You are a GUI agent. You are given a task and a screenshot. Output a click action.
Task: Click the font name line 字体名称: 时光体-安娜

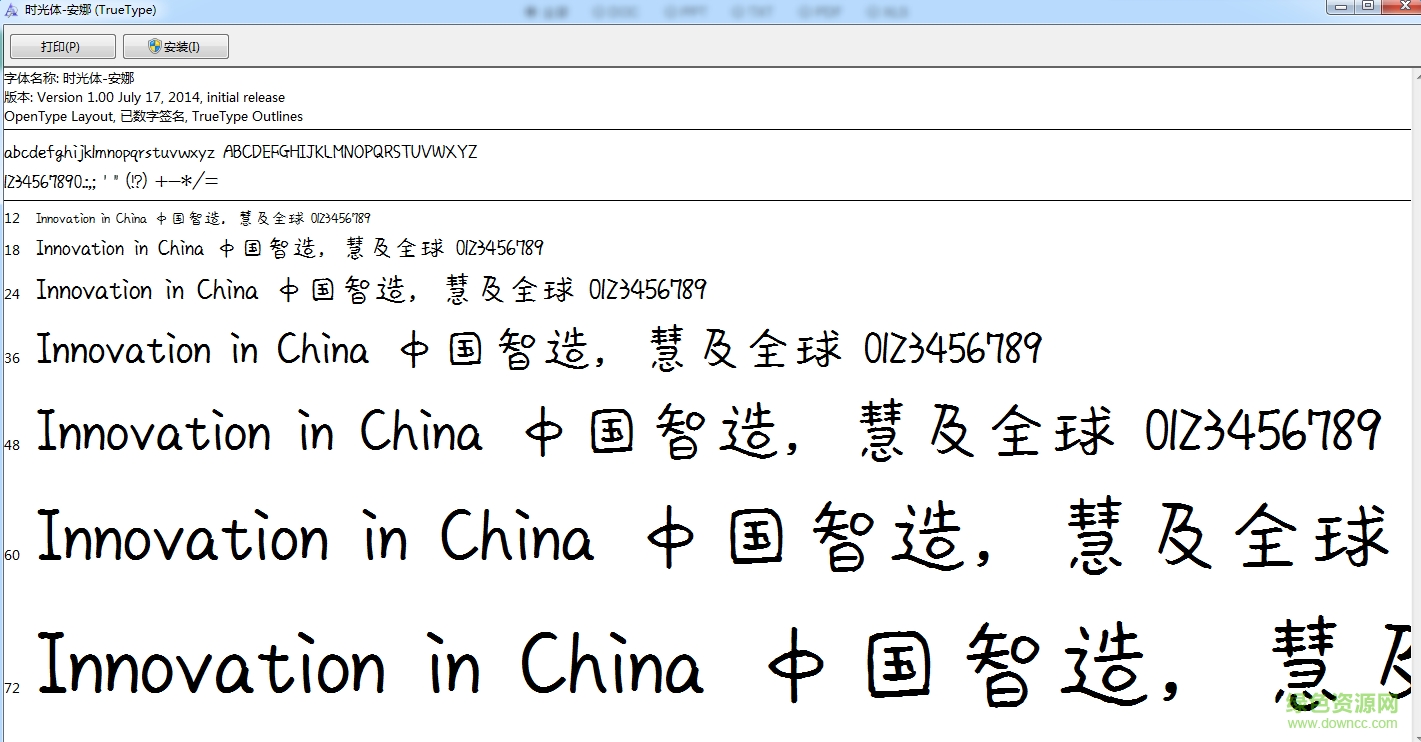pos(69,78)
